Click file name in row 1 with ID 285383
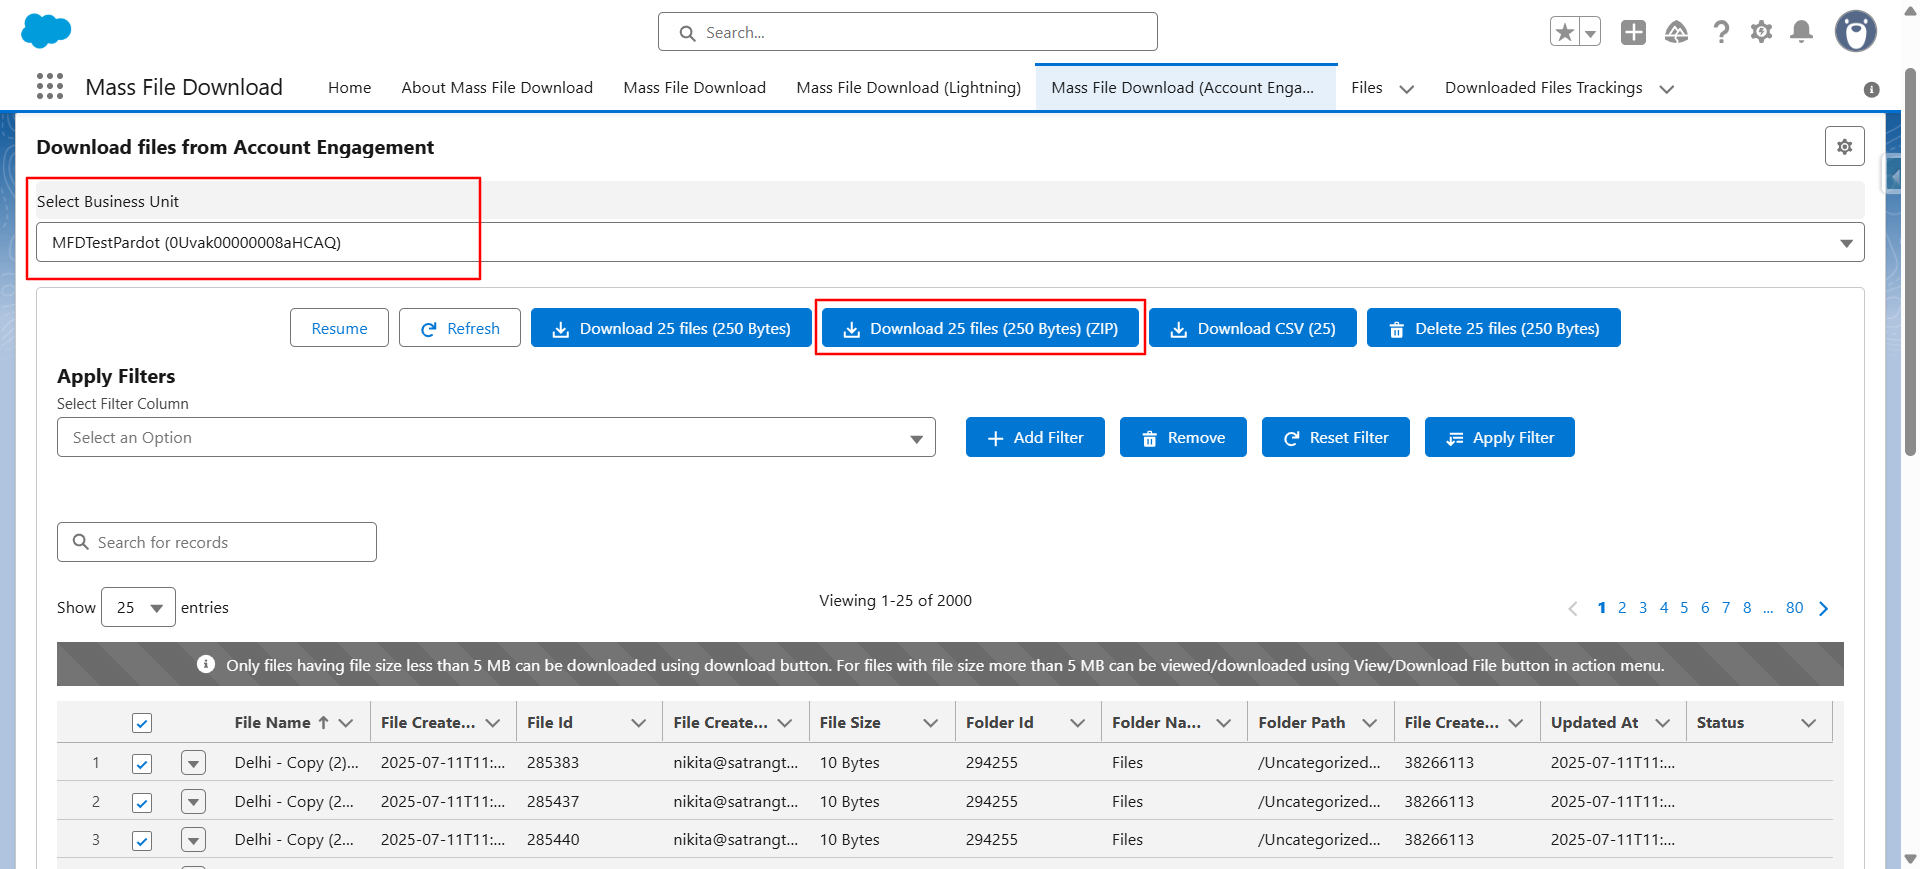The height and width of the screenshot is (869, 1920). (296, 762)
